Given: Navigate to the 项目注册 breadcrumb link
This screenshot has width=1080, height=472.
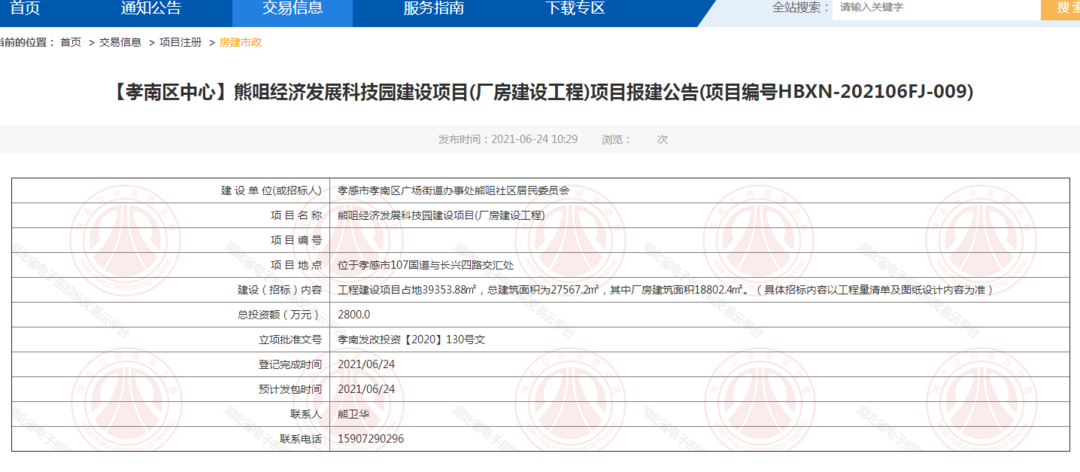Looking at the screenshot, I should [x=180, y=42].
